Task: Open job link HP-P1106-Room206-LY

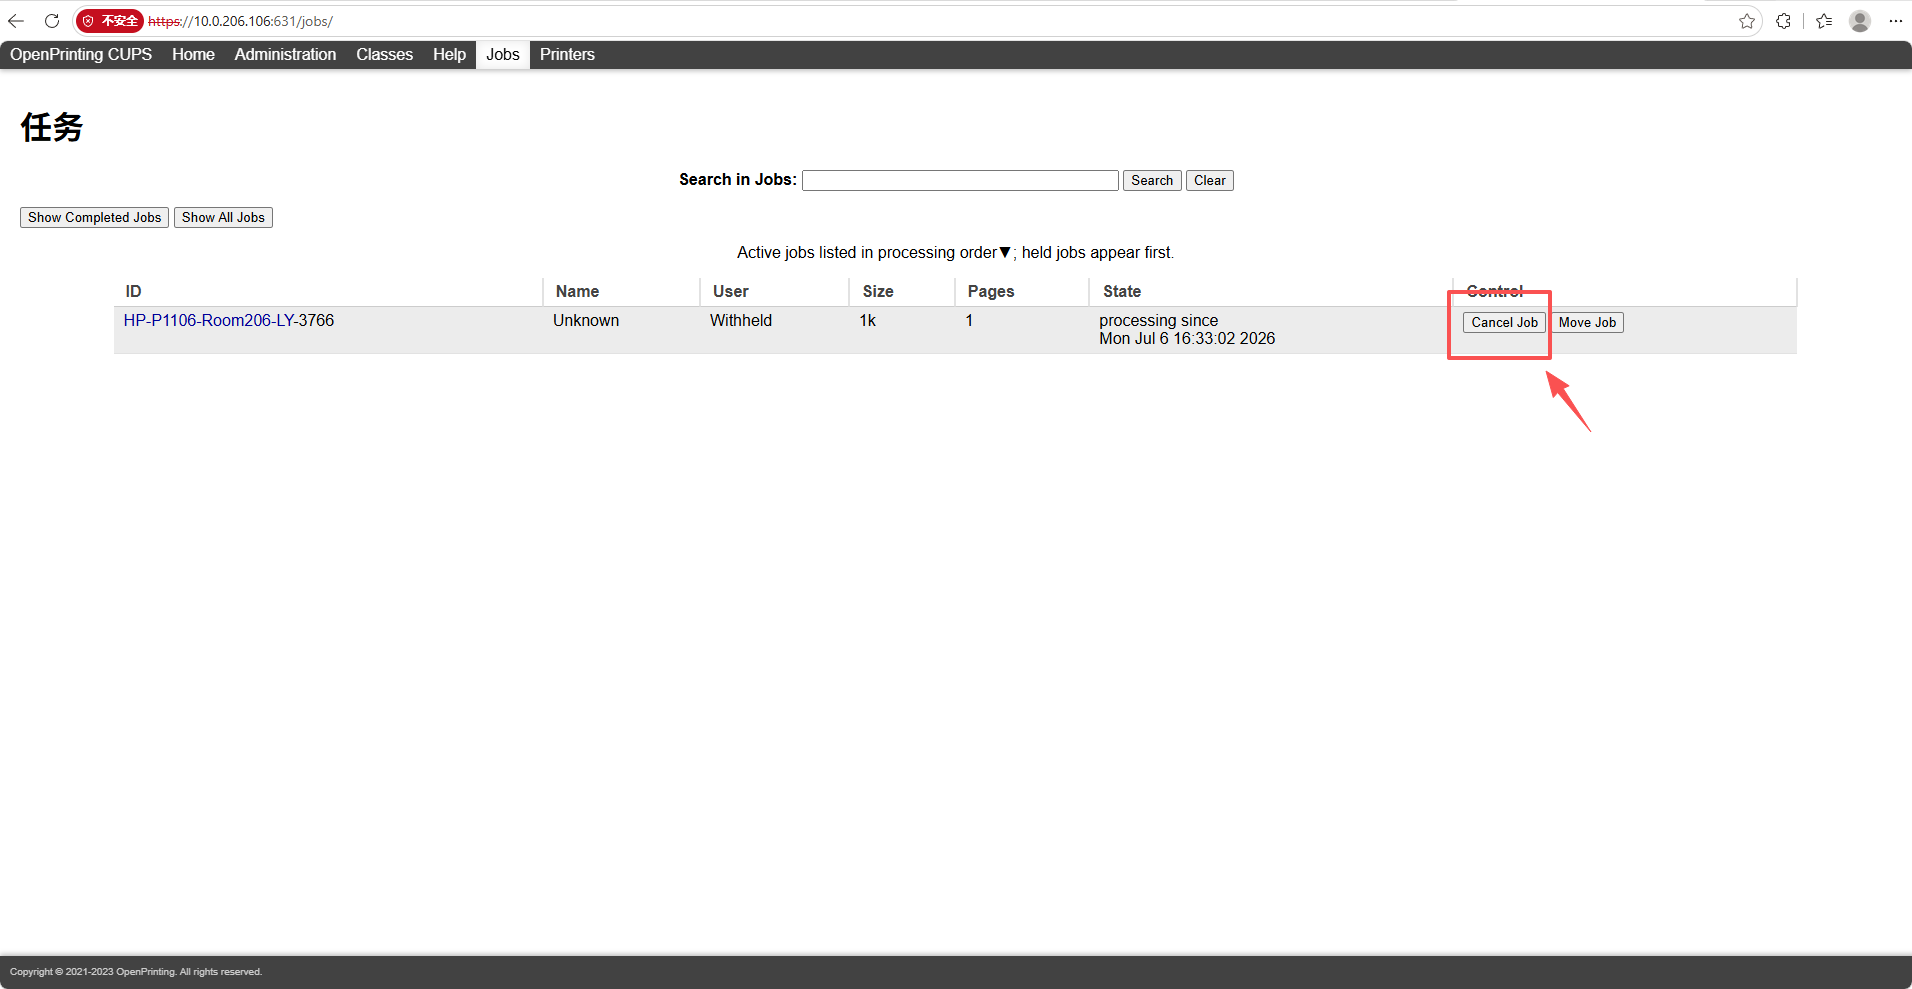Action: pyautogui.click(x=210, y=320)
